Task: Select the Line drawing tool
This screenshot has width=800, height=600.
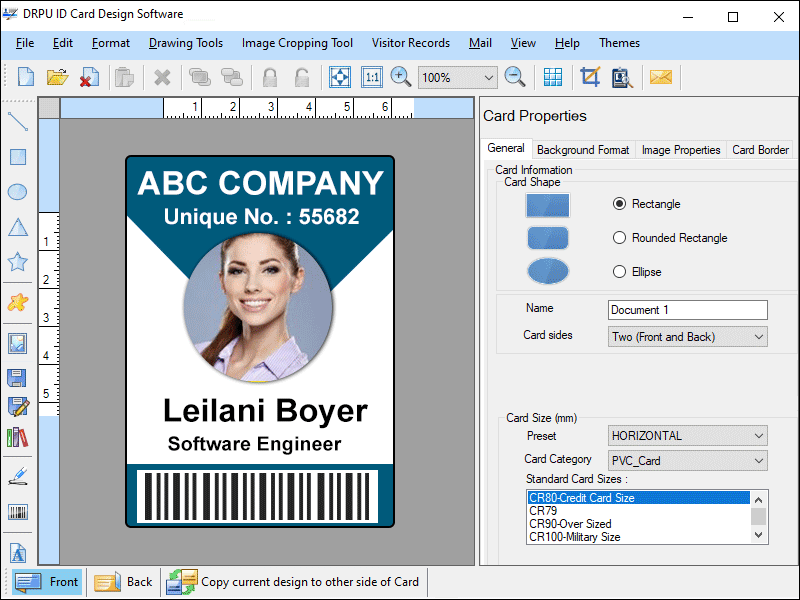Action: 16,122
